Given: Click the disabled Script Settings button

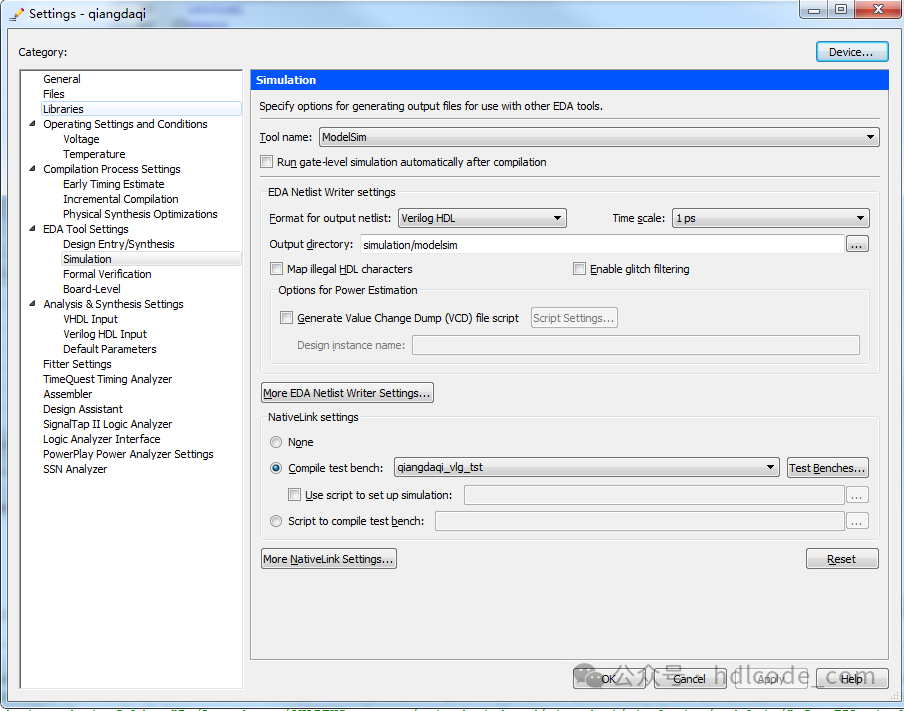Looking at the screenshot, I should tap(574, 318).
